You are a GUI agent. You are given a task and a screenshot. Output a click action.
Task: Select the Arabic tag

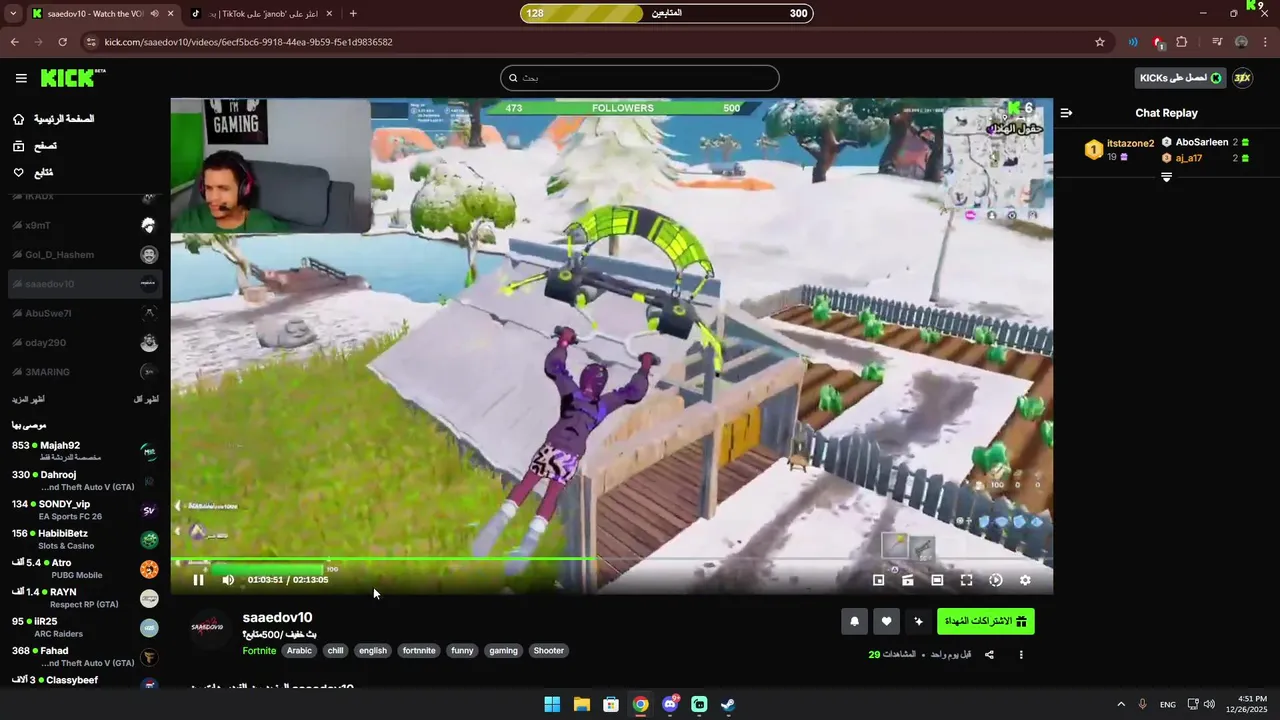300,651
